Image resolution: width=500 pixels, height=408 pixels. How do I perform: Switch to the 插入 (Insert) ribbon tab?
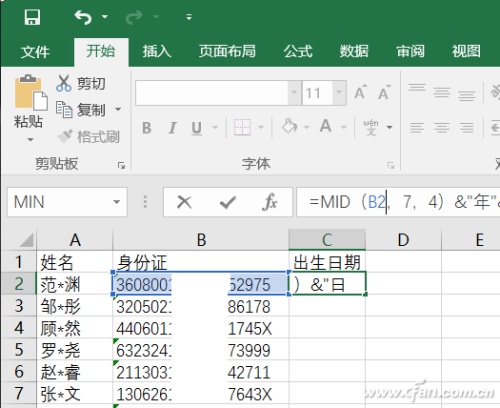coord(157,52)
